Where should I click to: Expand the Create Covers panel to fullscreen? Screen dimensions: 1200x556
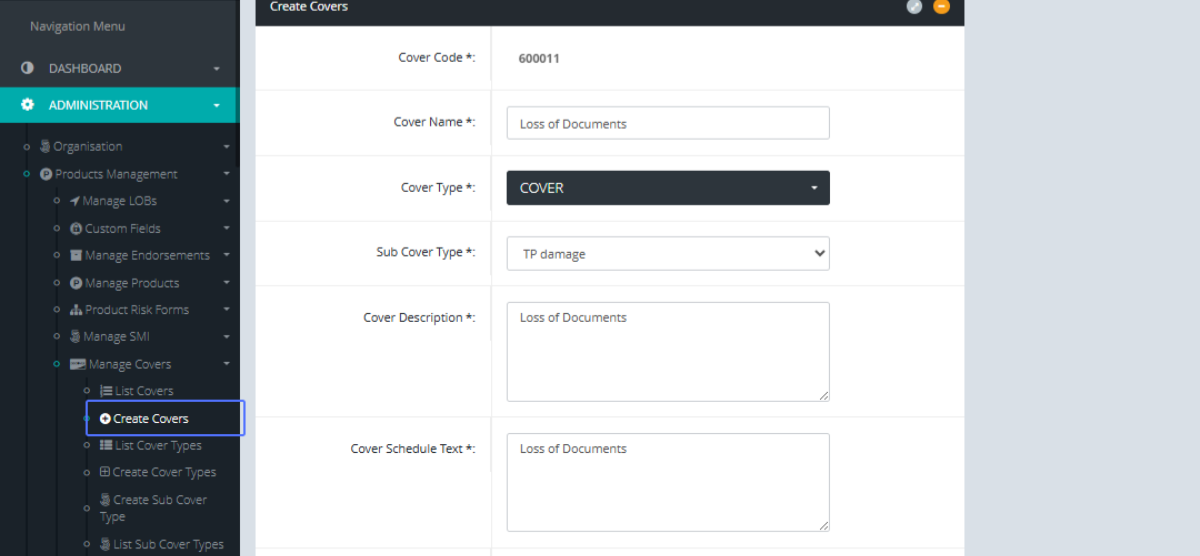[914, 7]
